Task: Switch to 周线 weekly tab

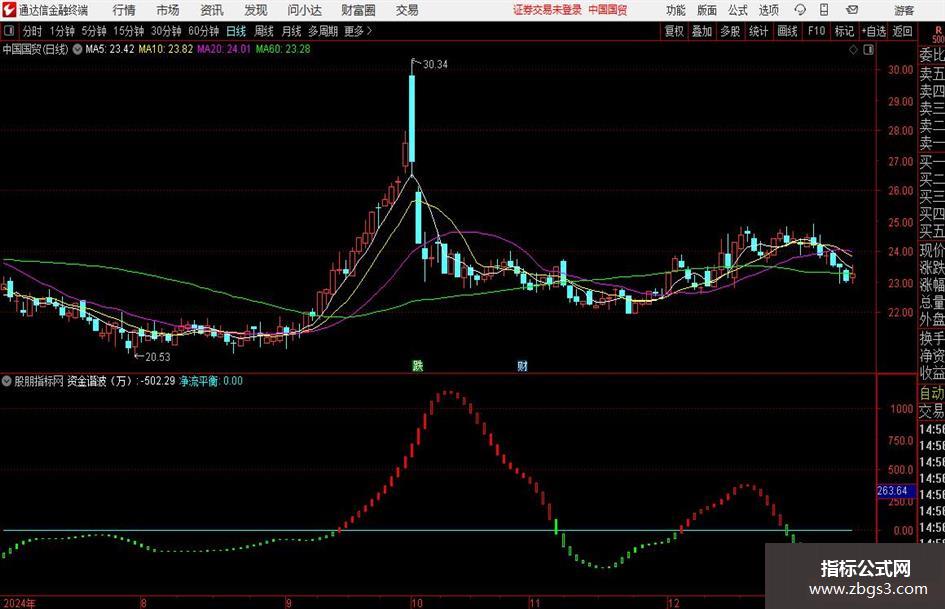Action: coord(264,31)
